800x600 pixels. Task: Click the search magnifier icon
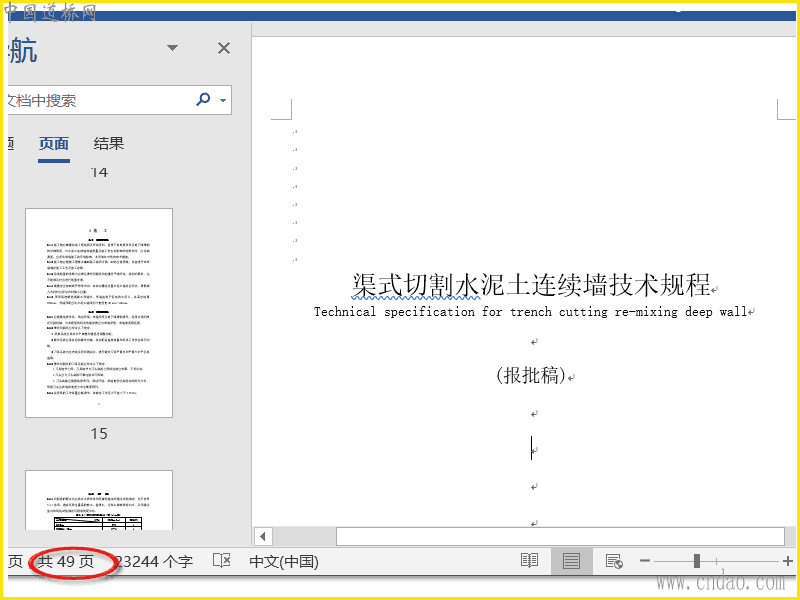click(x=203, y=99)
